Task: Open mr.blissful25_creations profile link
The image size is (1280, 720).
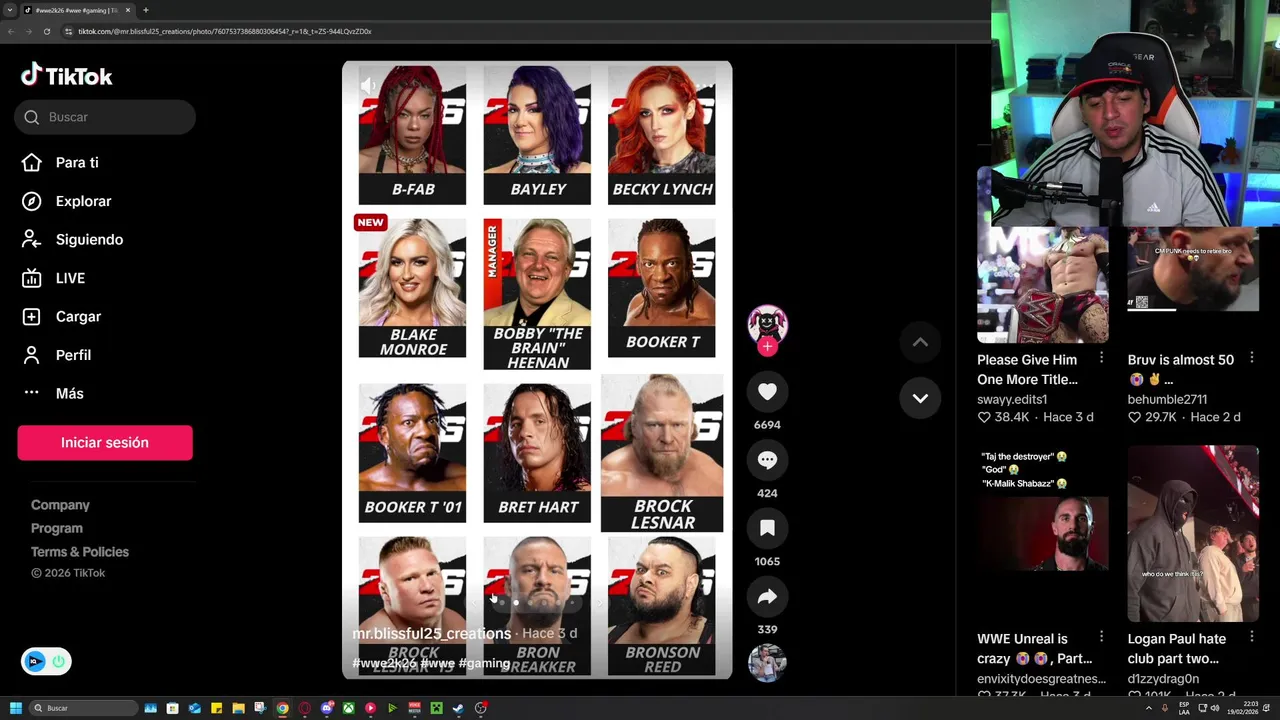Action: click(x=431, y=633)
